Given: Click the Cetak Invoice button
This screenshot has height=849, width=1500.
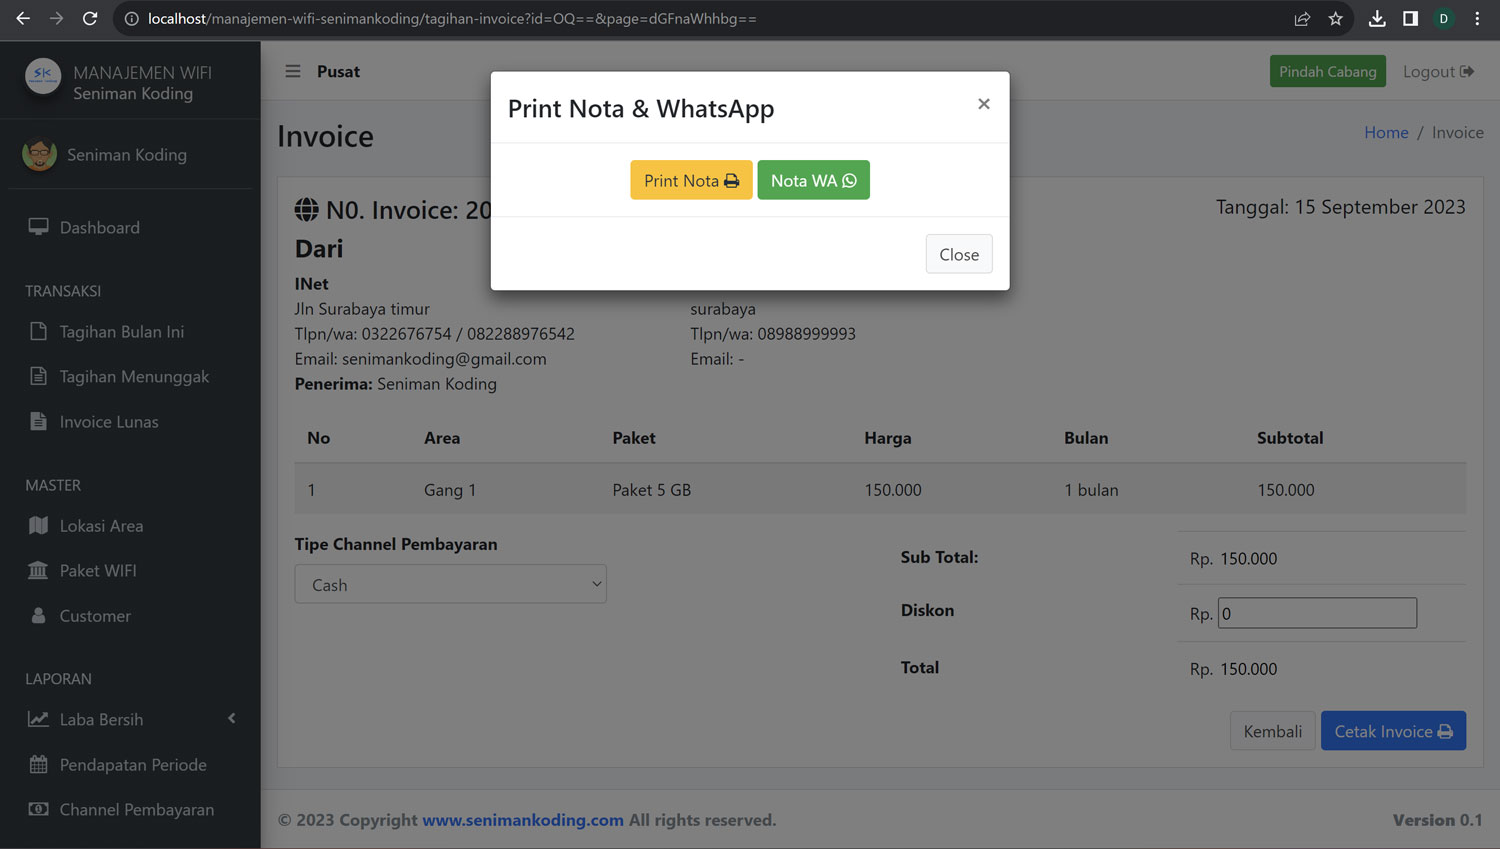Looking at the screenshot, I should click(1393, 731).
